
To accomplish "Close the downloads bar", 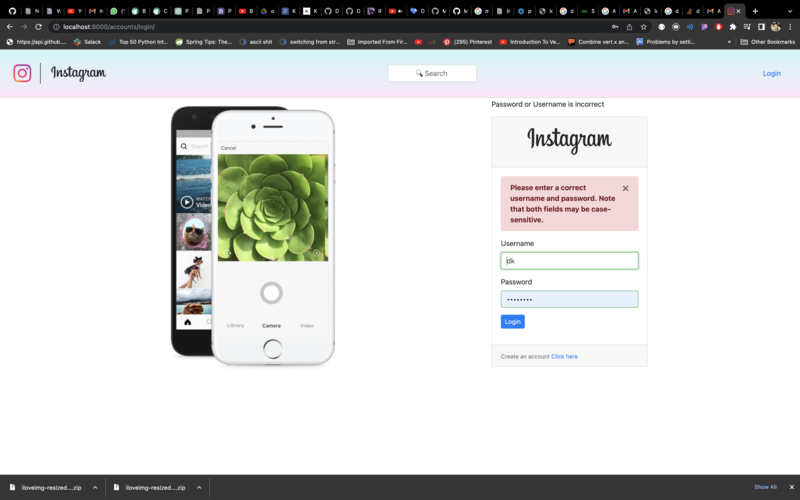I will coord(790,487).
